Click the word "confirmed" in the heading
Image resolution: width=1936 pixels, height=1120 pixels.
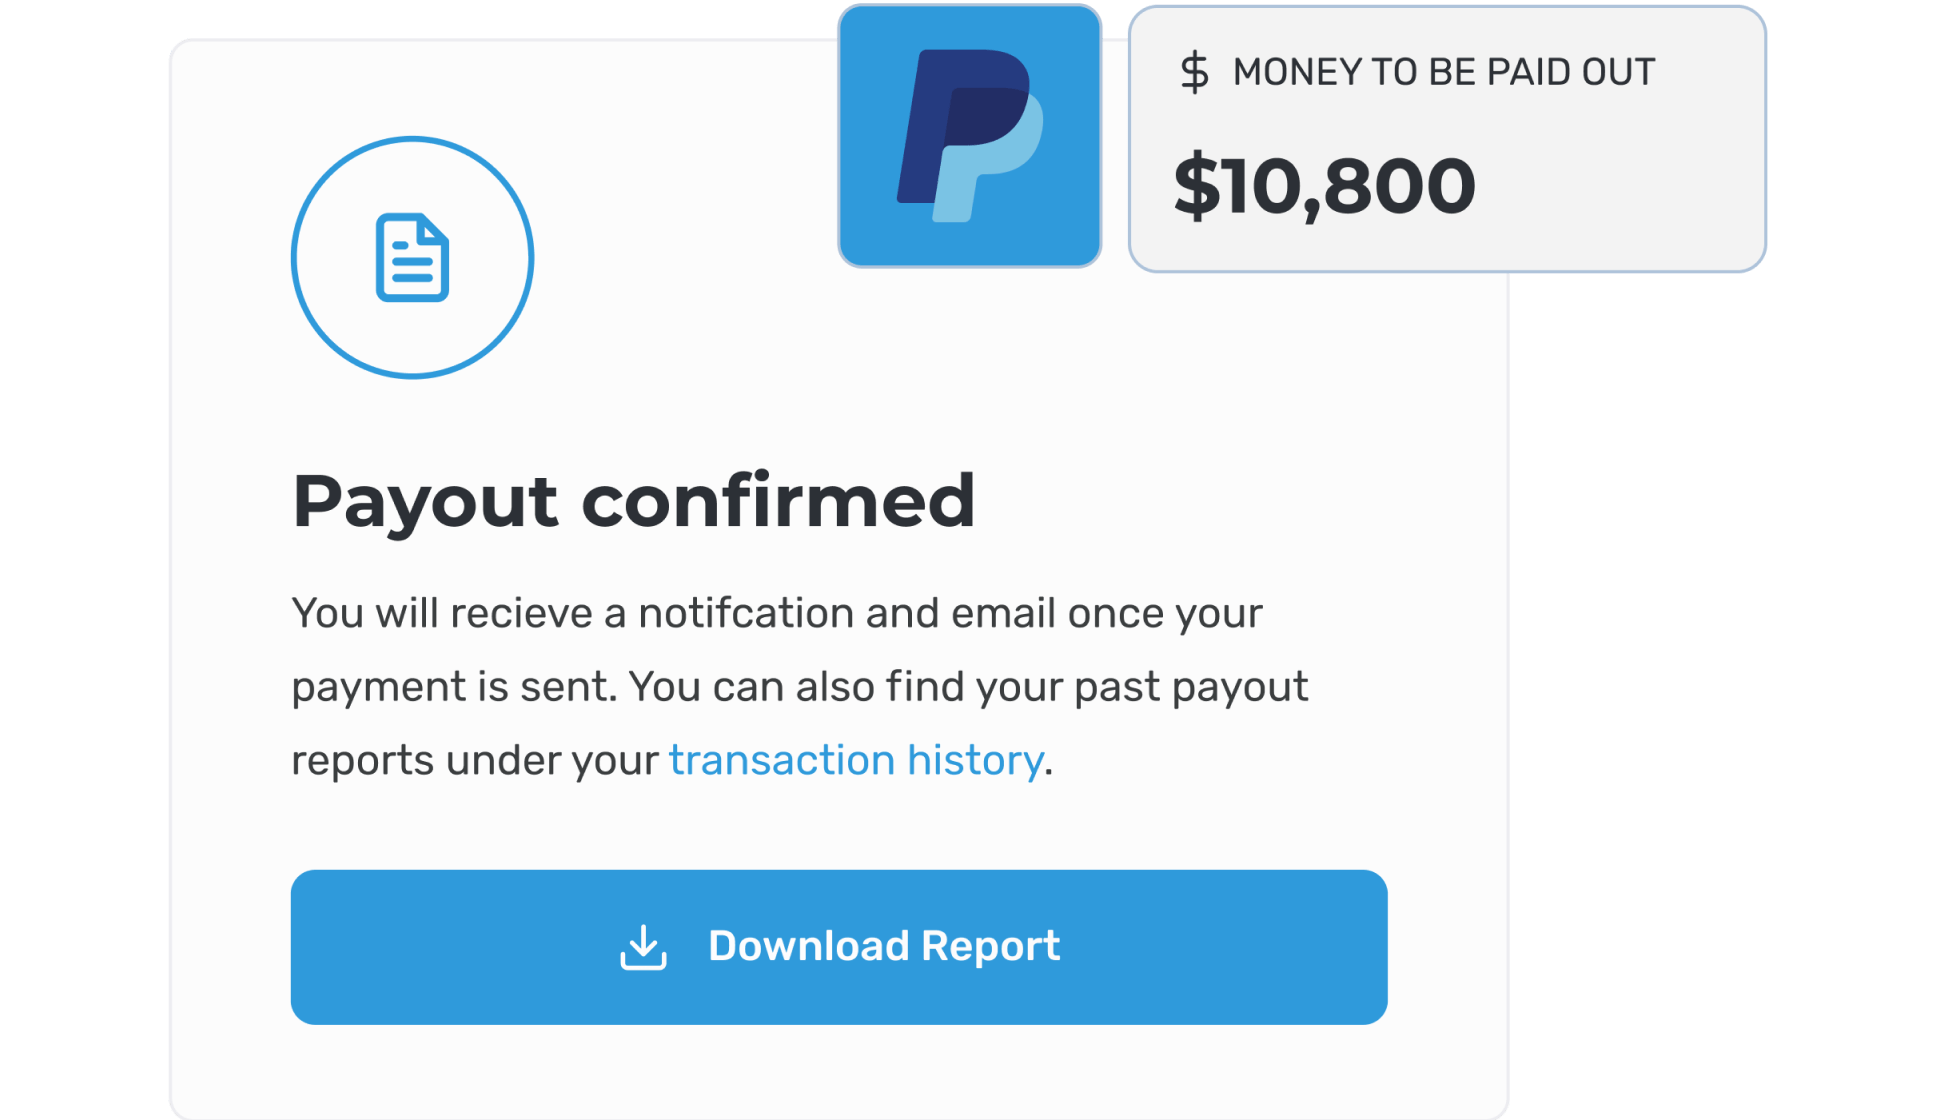[777, 501]
